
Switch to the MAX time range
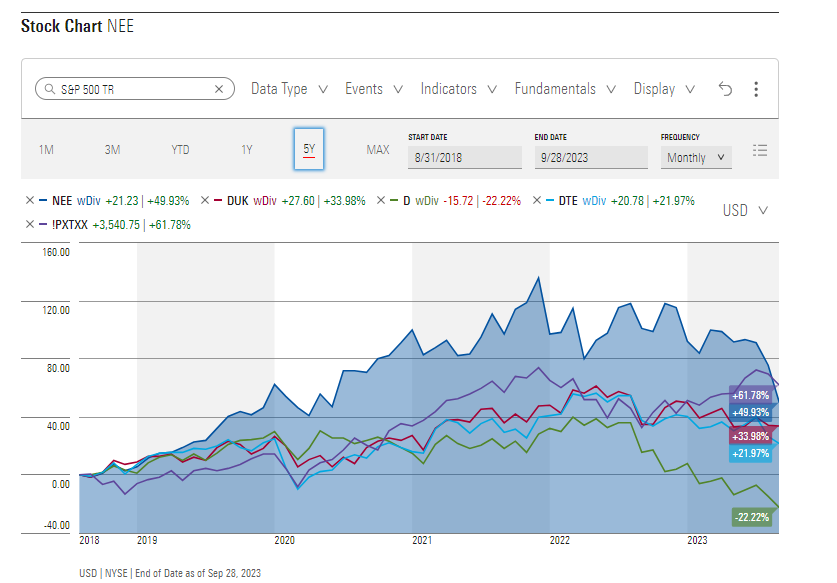click(x=378, y=150)
